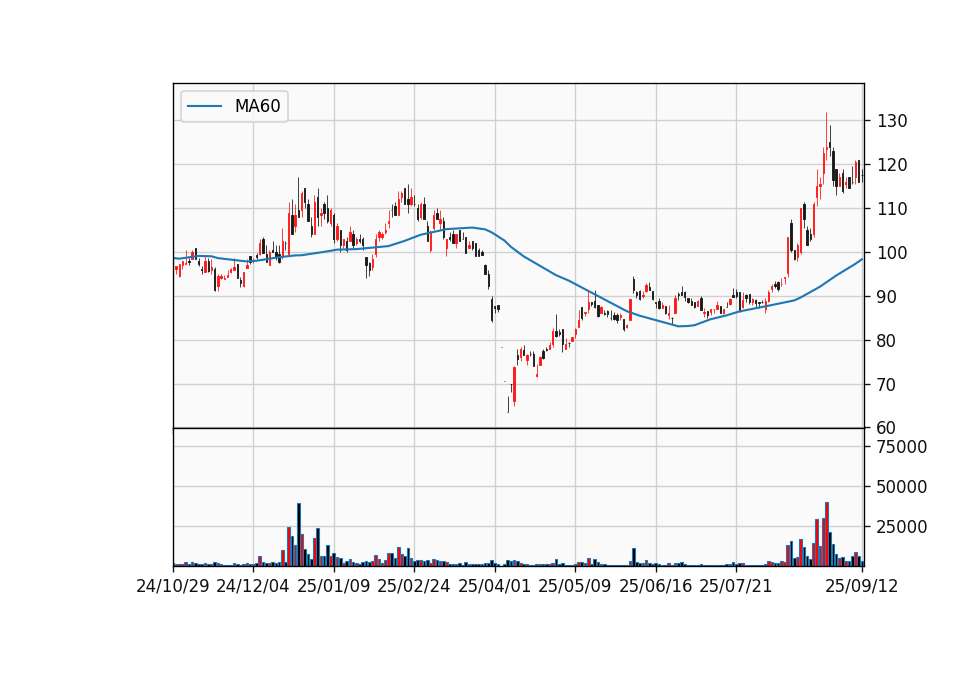The width and height of the screenshot is (960, 690).
Task: Click the 25/07/21 date axis label
Action: pyautogui.click(x=736, y=586)
